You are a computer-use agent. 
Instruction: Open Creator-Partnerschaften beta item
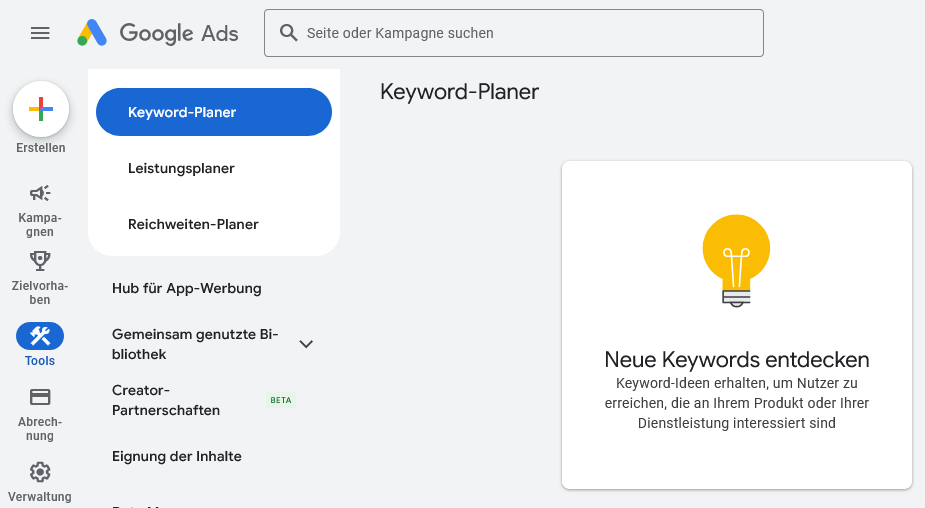coord(166,400)
